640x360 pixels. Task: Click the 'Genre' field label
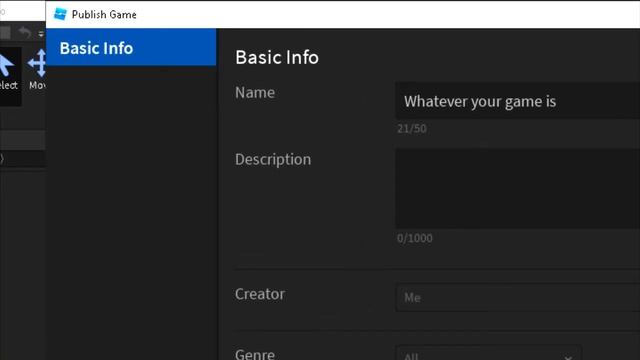tap(255, 354)
